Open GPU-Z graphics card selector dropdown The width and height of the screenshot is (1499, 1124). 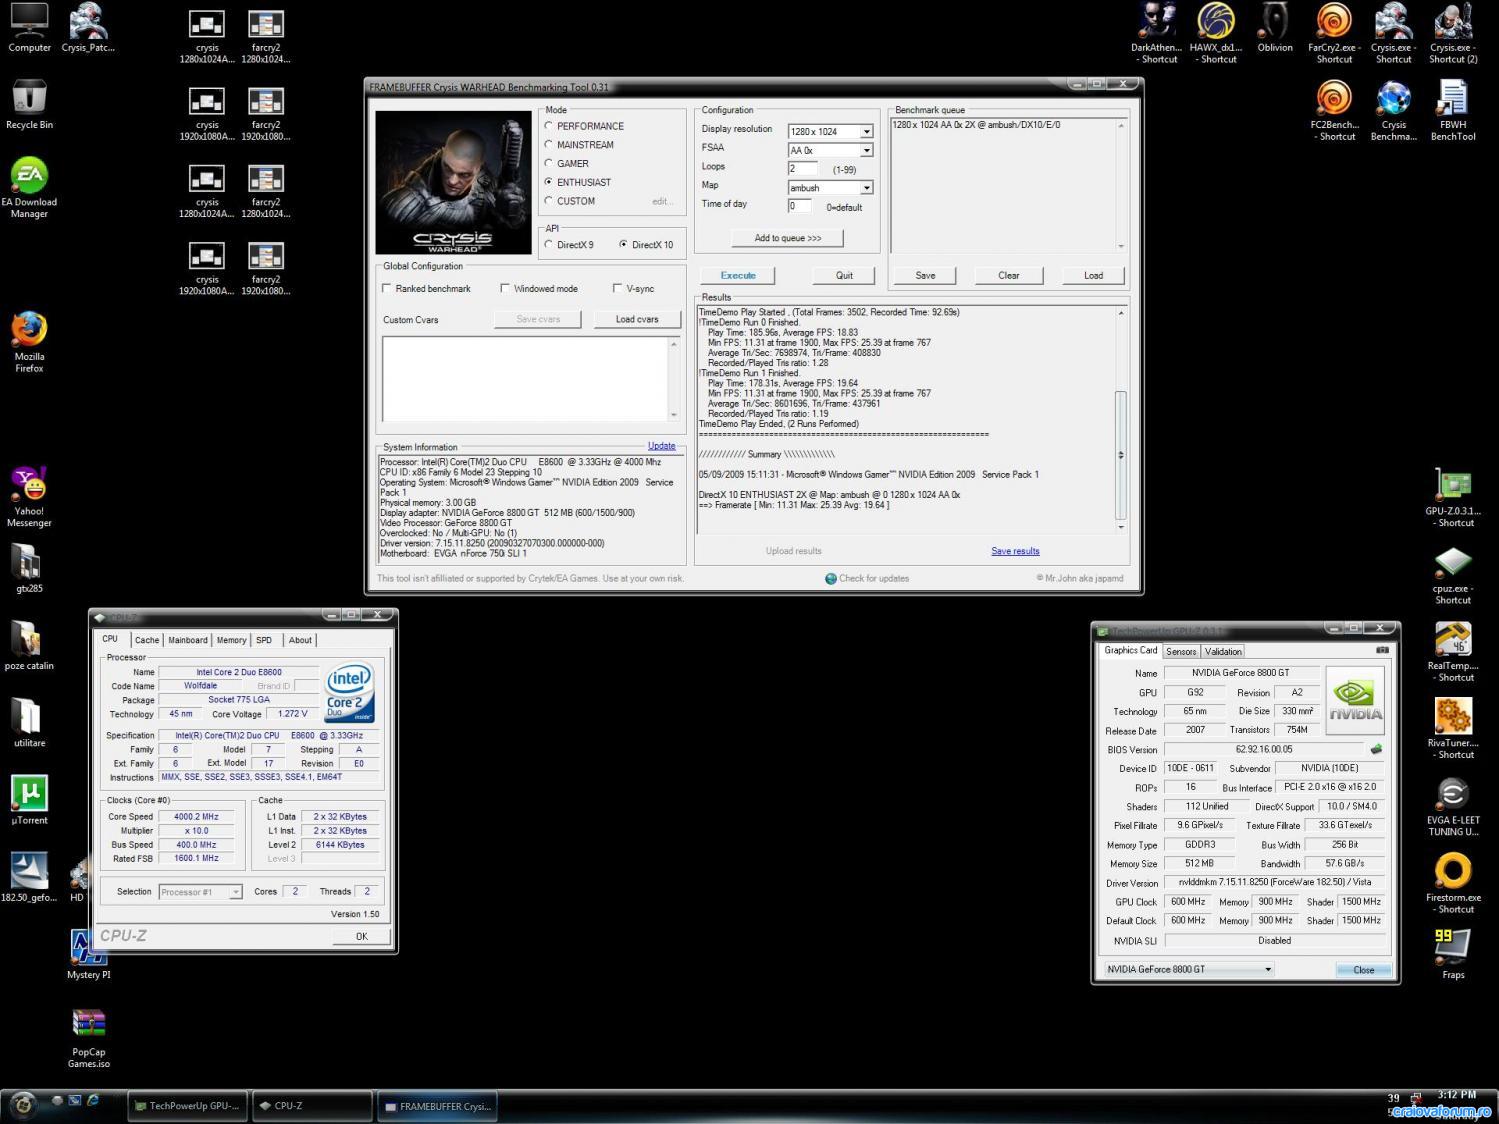tap(1189, 969)
